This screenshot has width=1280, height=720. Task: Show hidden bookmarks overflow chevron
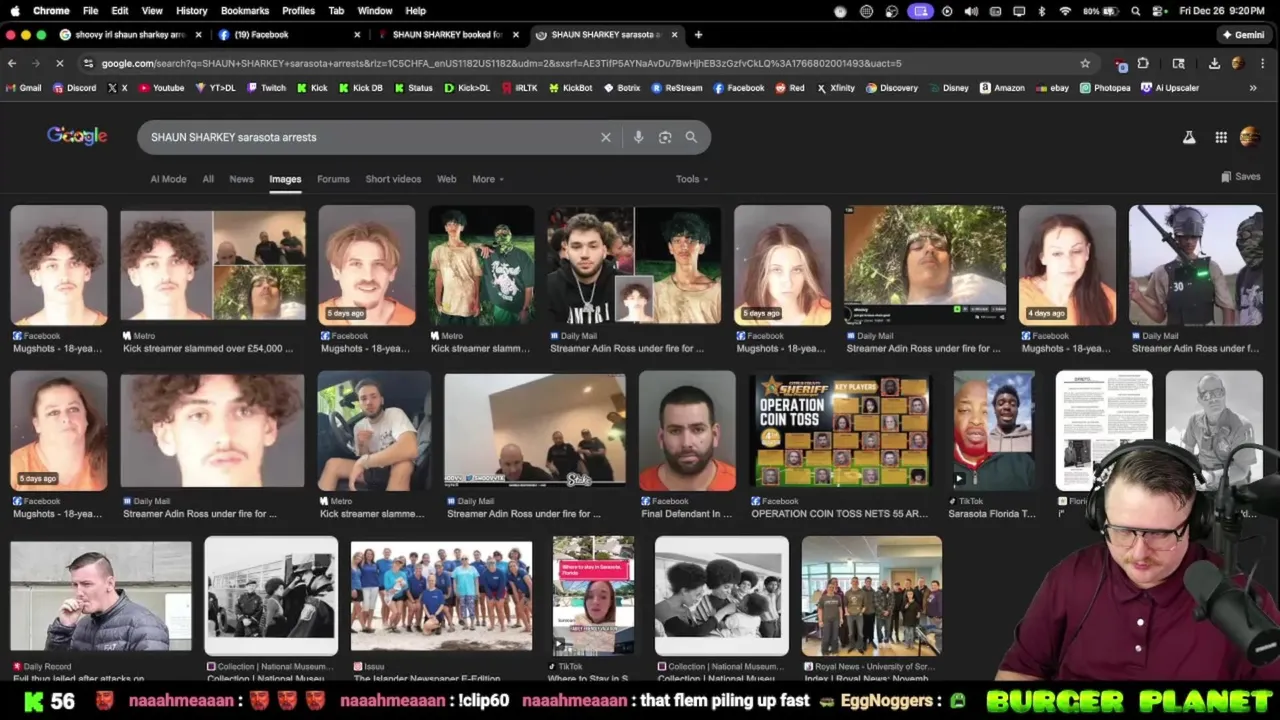pyautogui.click(x=1253, y=88)
